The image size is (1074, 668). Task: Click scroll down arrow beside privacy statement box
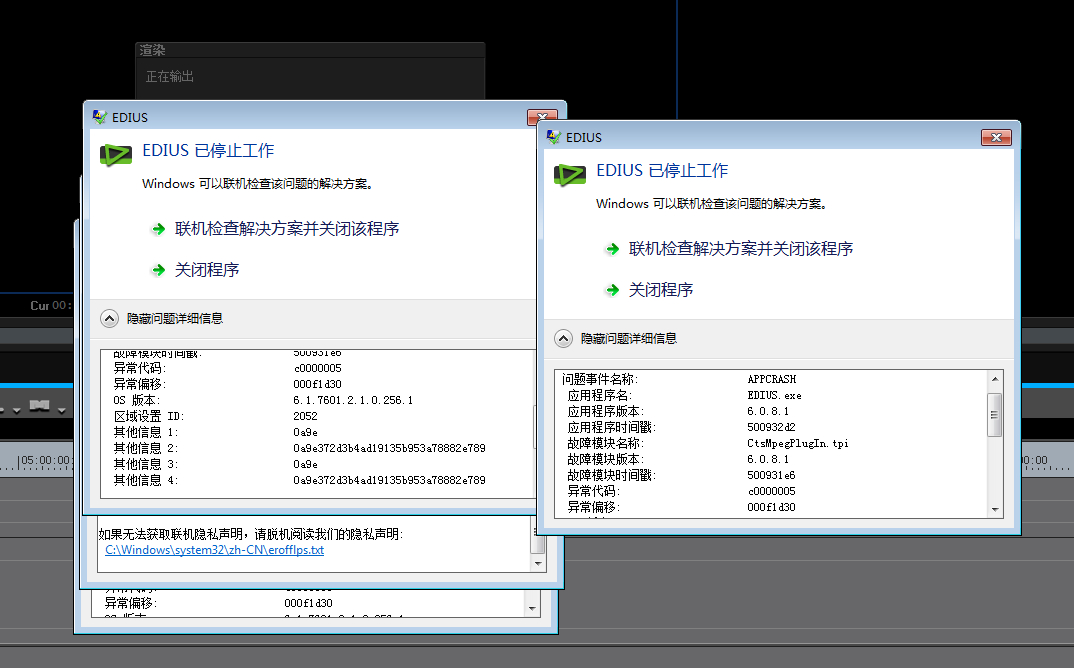538,563
